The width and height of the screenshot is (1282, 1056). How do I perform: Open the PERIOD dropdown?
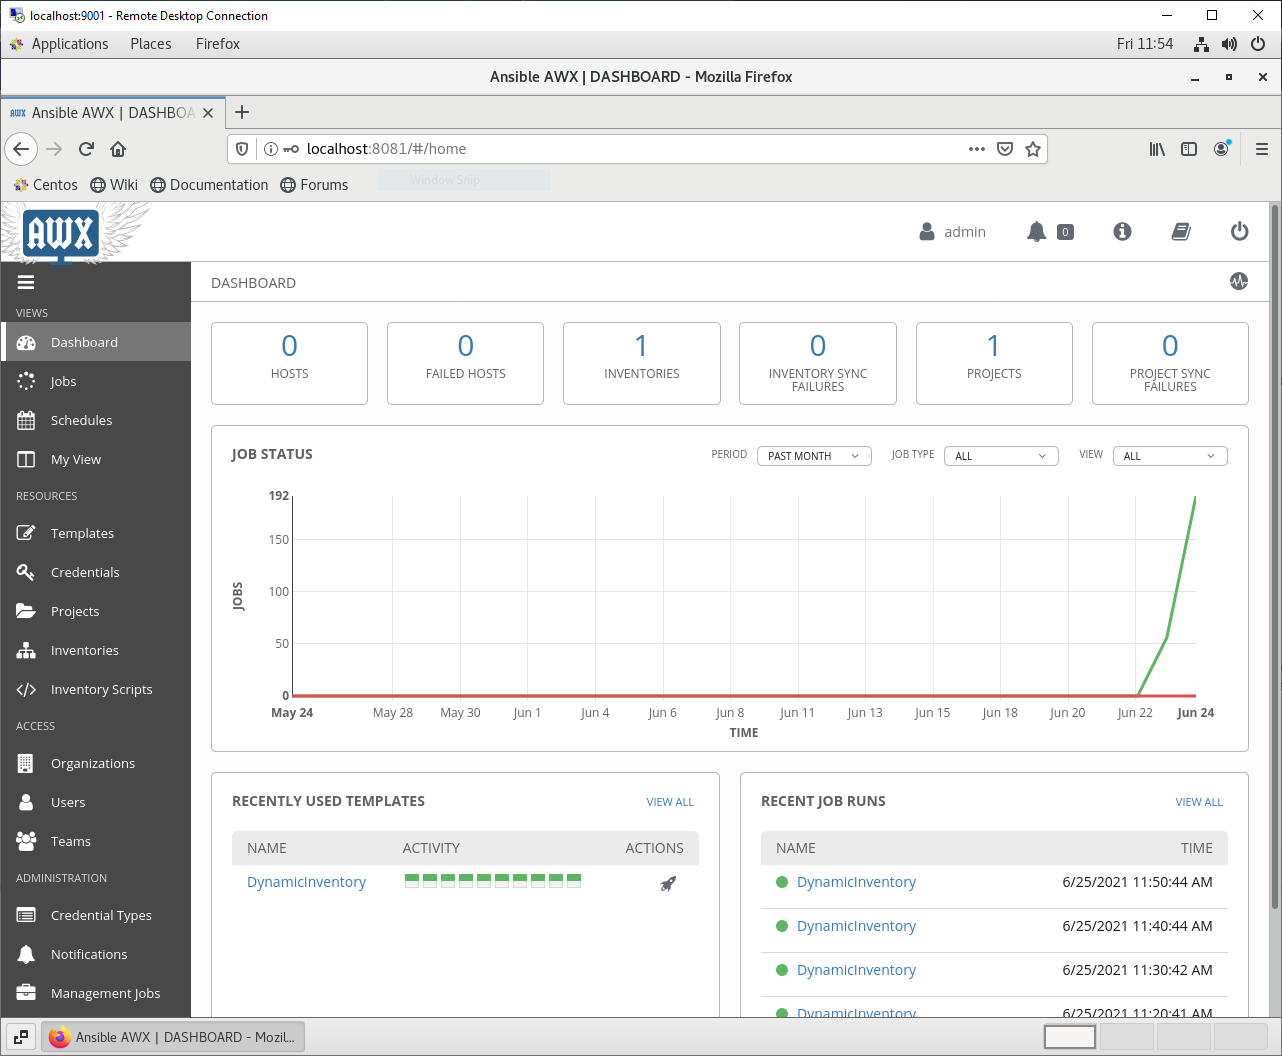click(813, 455)
